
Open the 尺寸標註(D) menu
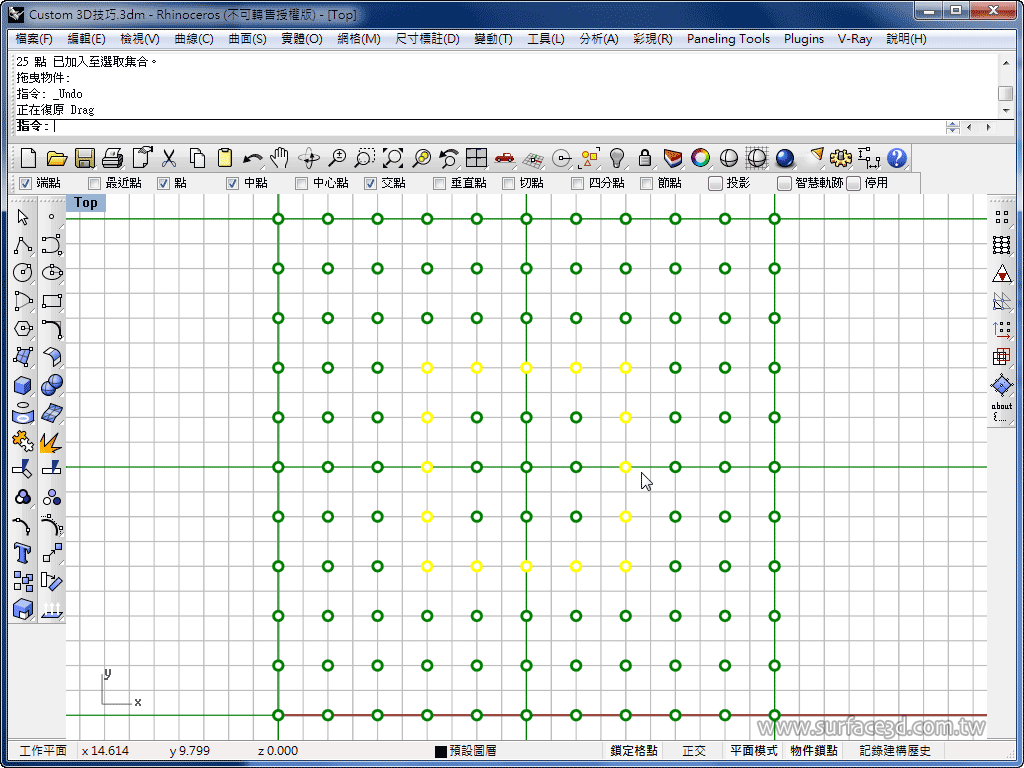pos(427,39)
